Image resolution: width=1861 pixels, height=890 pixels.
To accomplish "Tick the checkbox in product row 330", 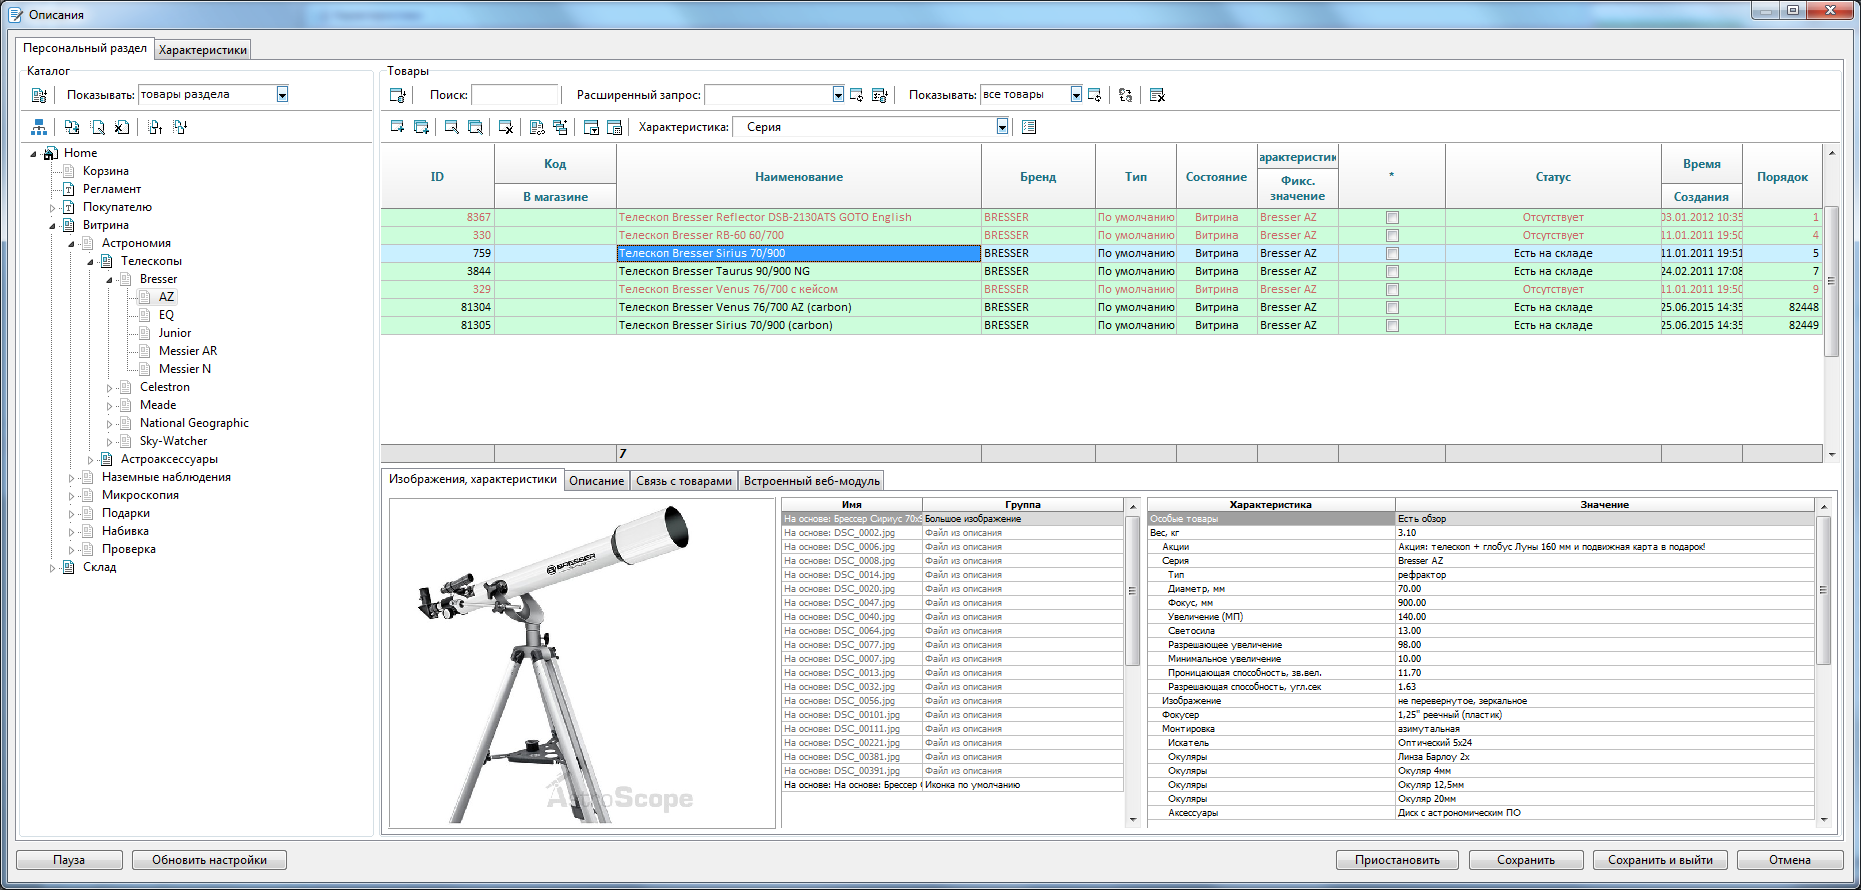I will (1392, 235).
